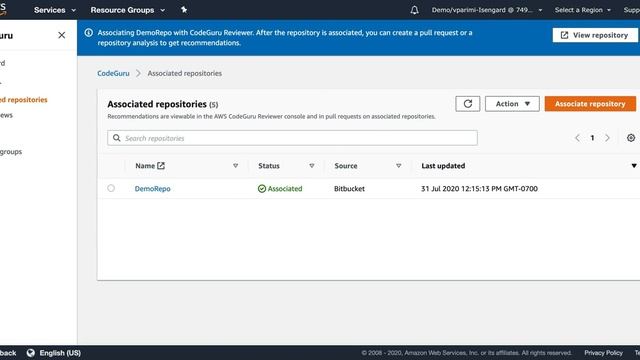
Task: Close the CodeGuru side navigation panel
Action: click(62, 35)
